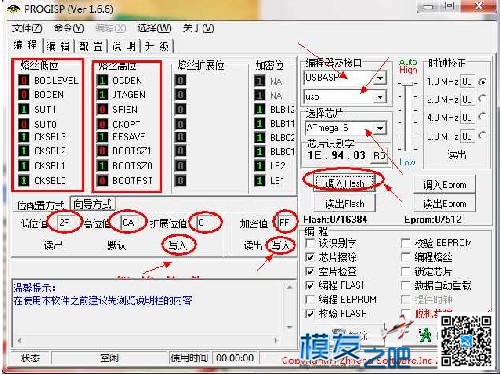
Task: Toggle the CKSEL3 fuse bit
Action: (24, 137)
